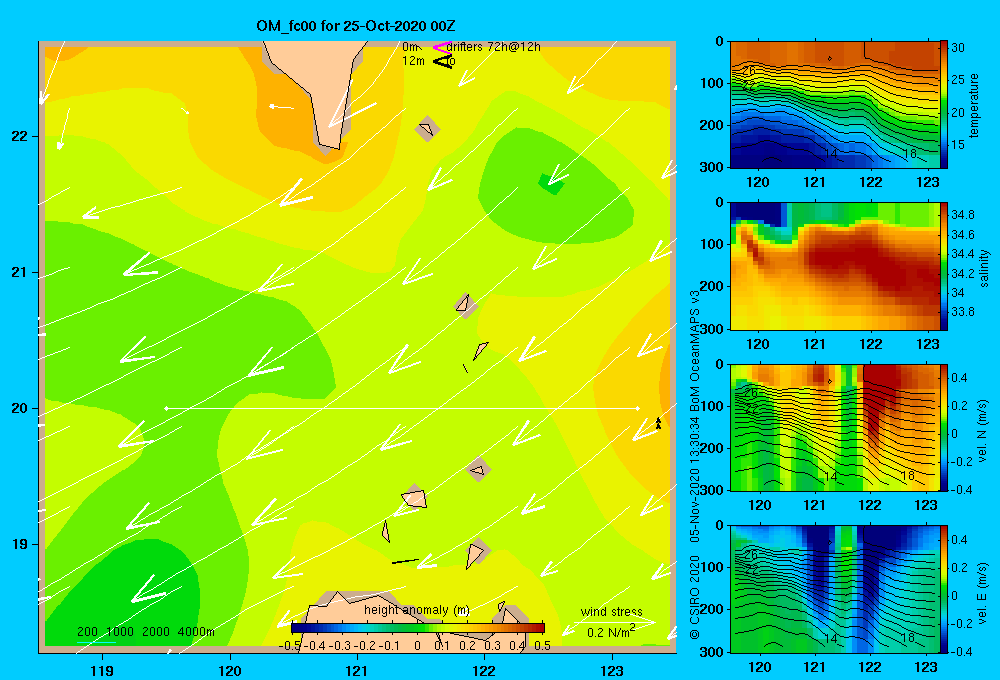Click the 'vel. E (m/s)' axis label
The image size is (1000, 680).
coord(983,592)
